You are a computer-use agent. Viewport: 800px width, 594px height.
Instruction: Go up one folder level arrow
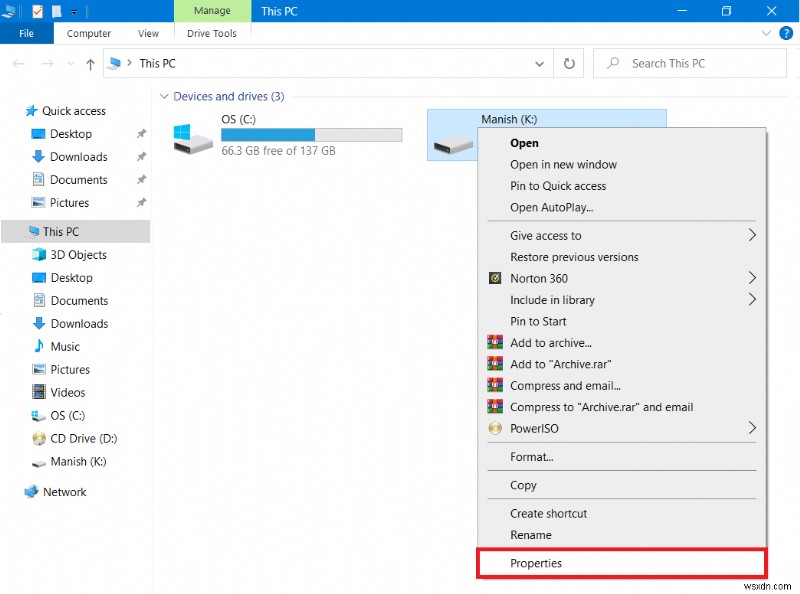[90, 64]
